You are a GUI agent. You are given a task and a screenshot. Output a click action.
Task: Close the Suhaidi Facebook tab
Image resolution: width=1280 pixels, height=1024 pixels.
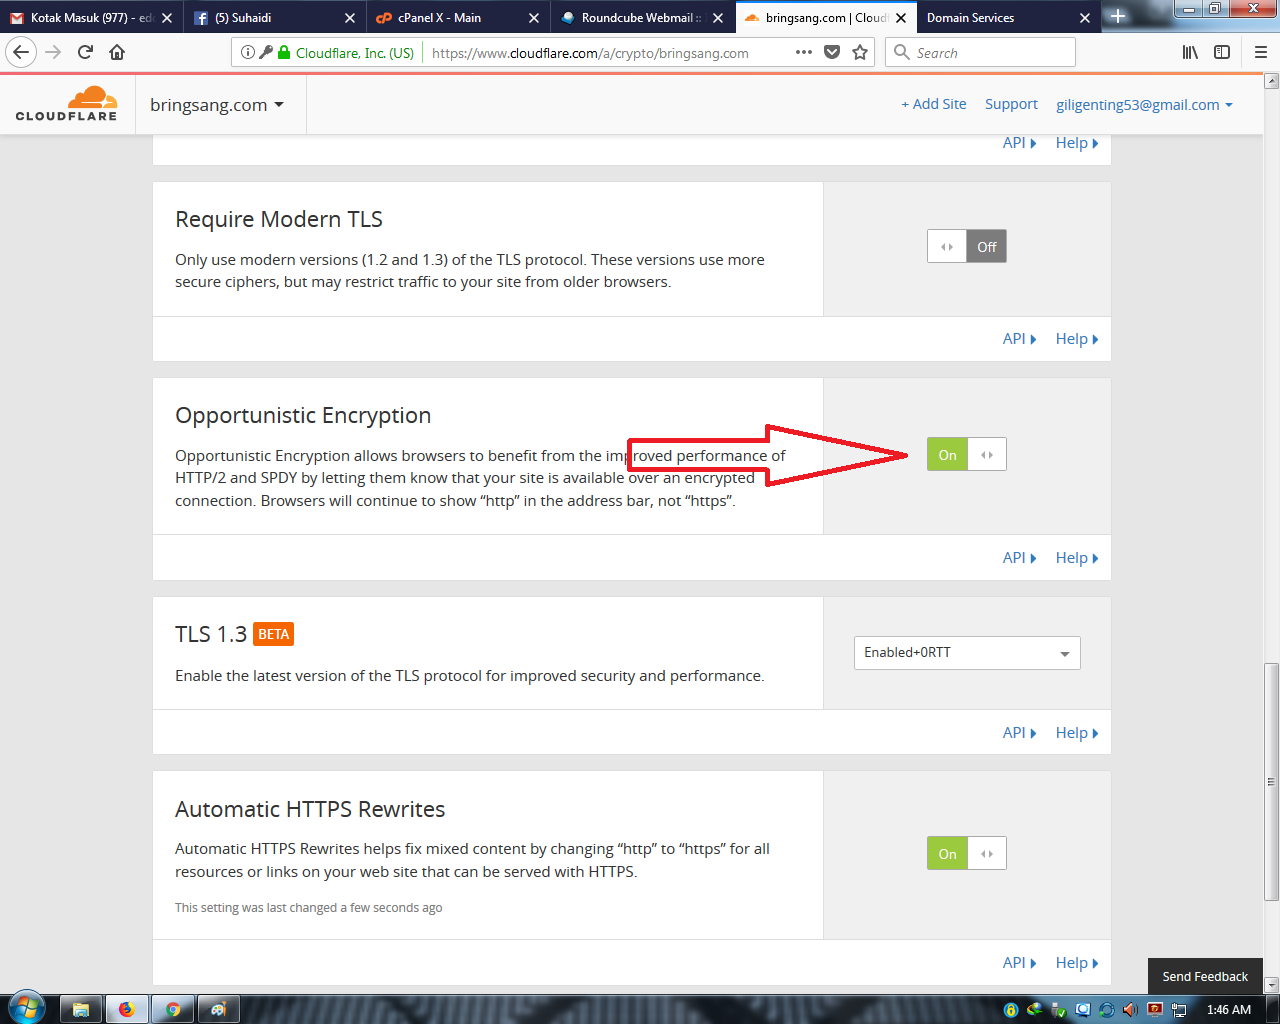(350, 18)
